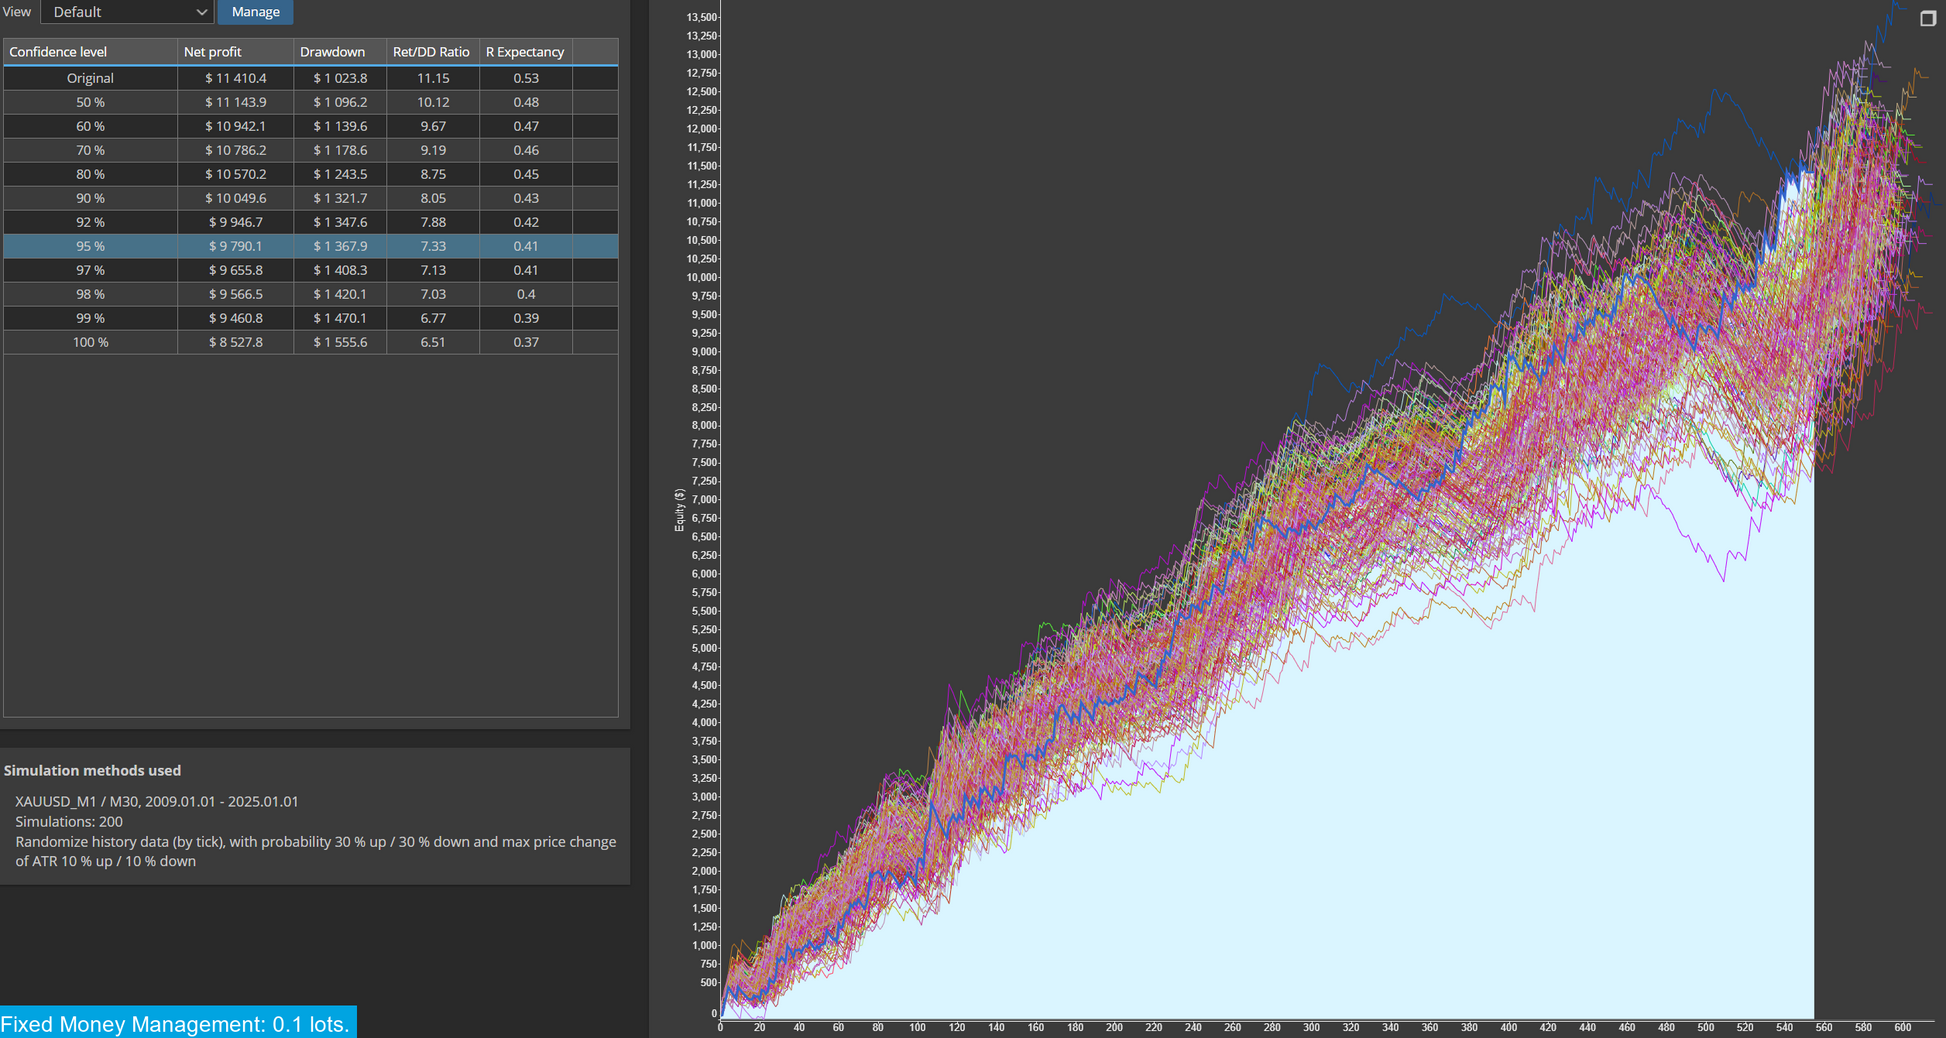This screenshot has height=1038, width=1946.
Task: Select the 92 % confidence level row
Action: (311, 222)
